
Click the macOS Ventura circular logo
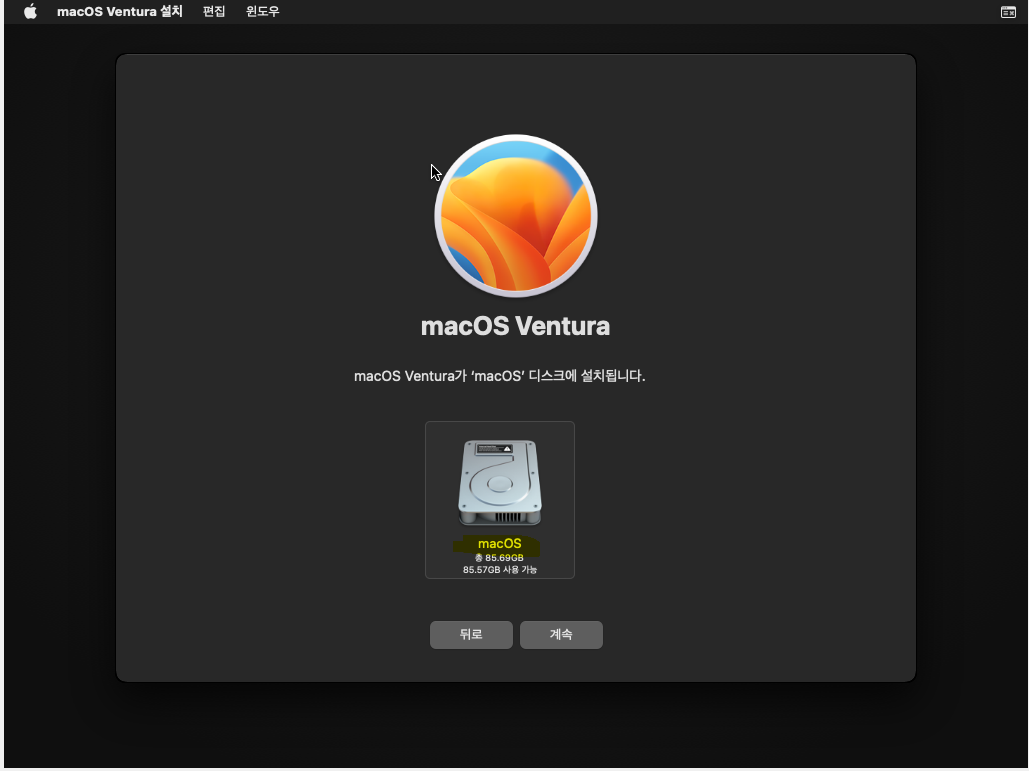[x=516, y=216]
